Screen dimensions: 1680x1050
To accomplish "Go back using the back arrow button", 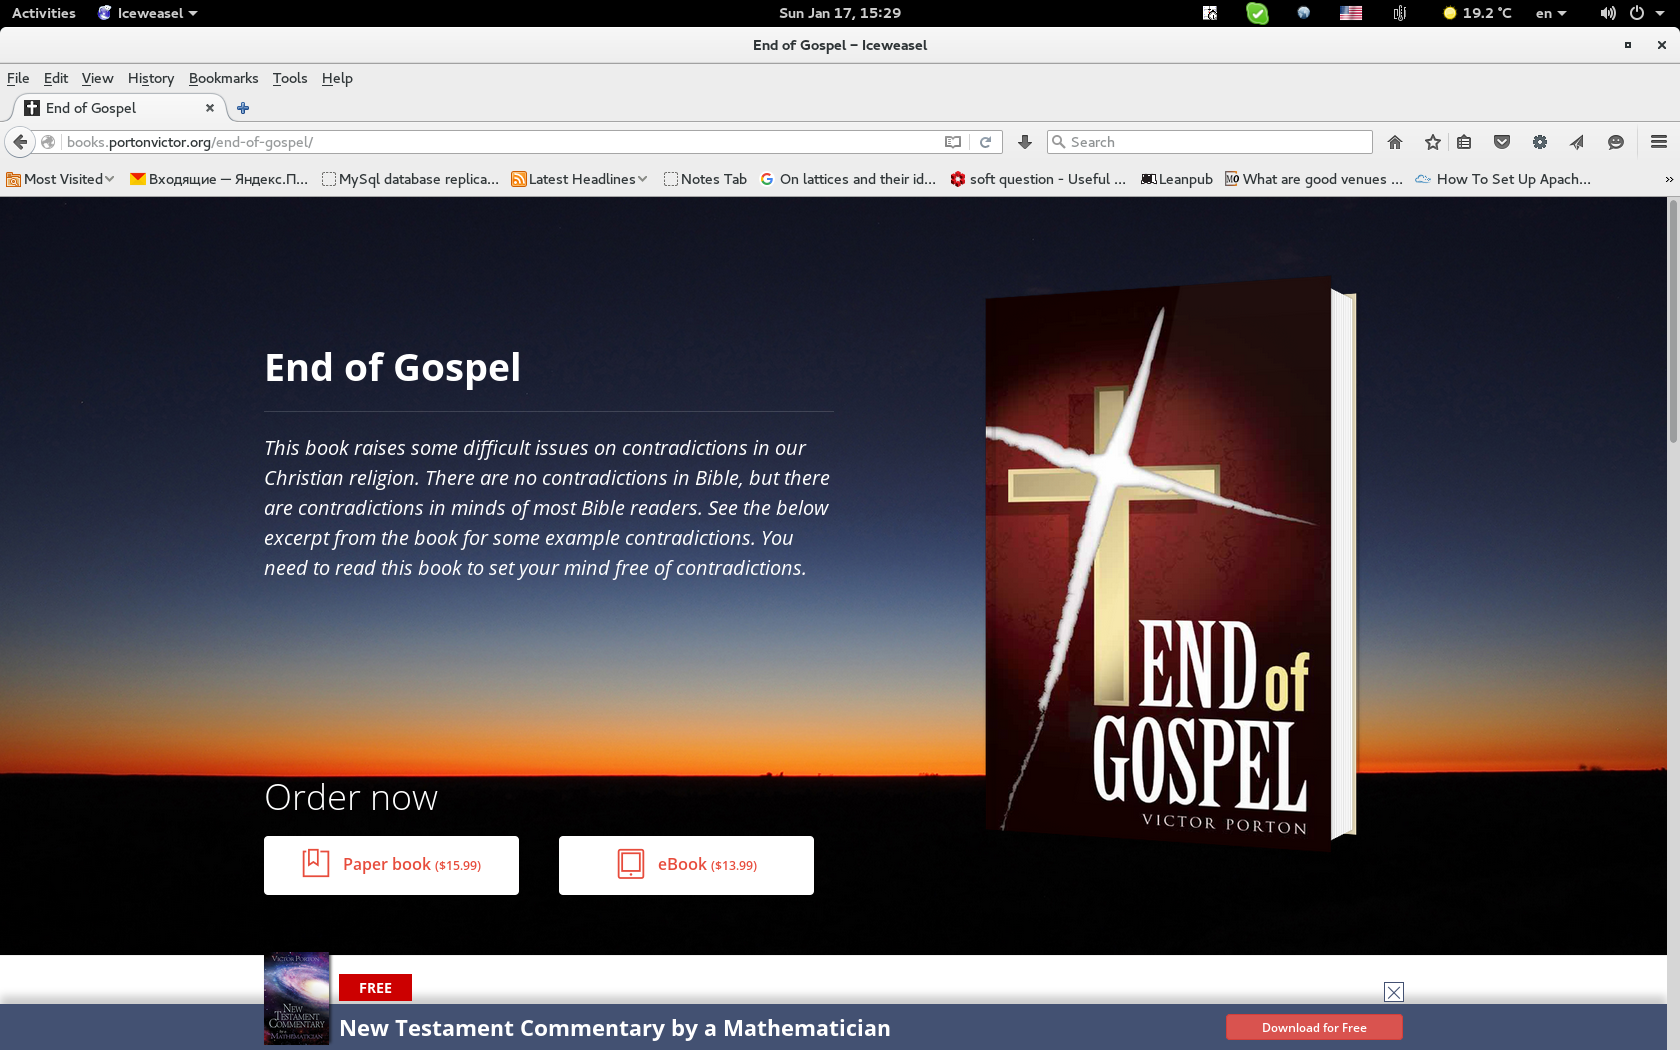I will [x=20, y=142].
